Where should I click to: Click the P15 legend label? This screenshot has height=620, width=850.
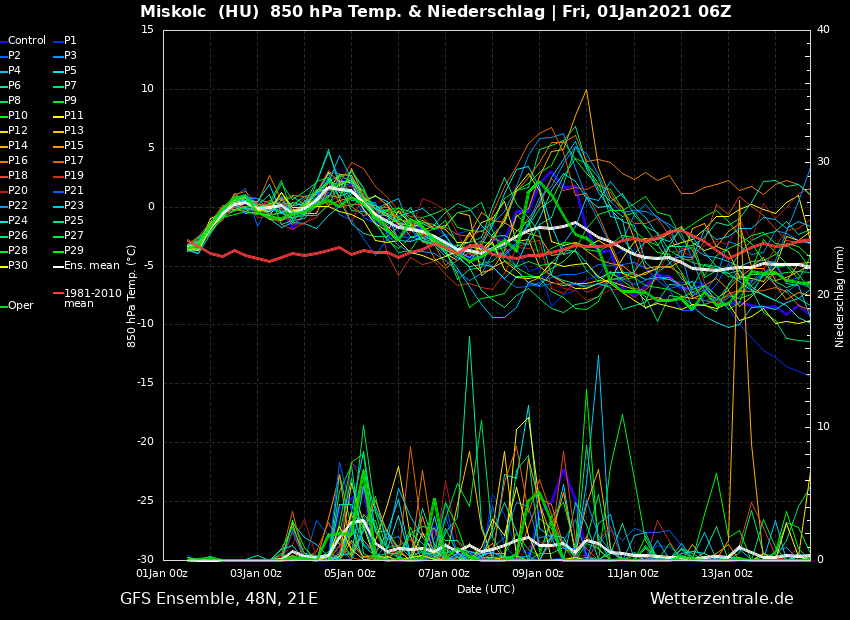(x=74, y=146)
